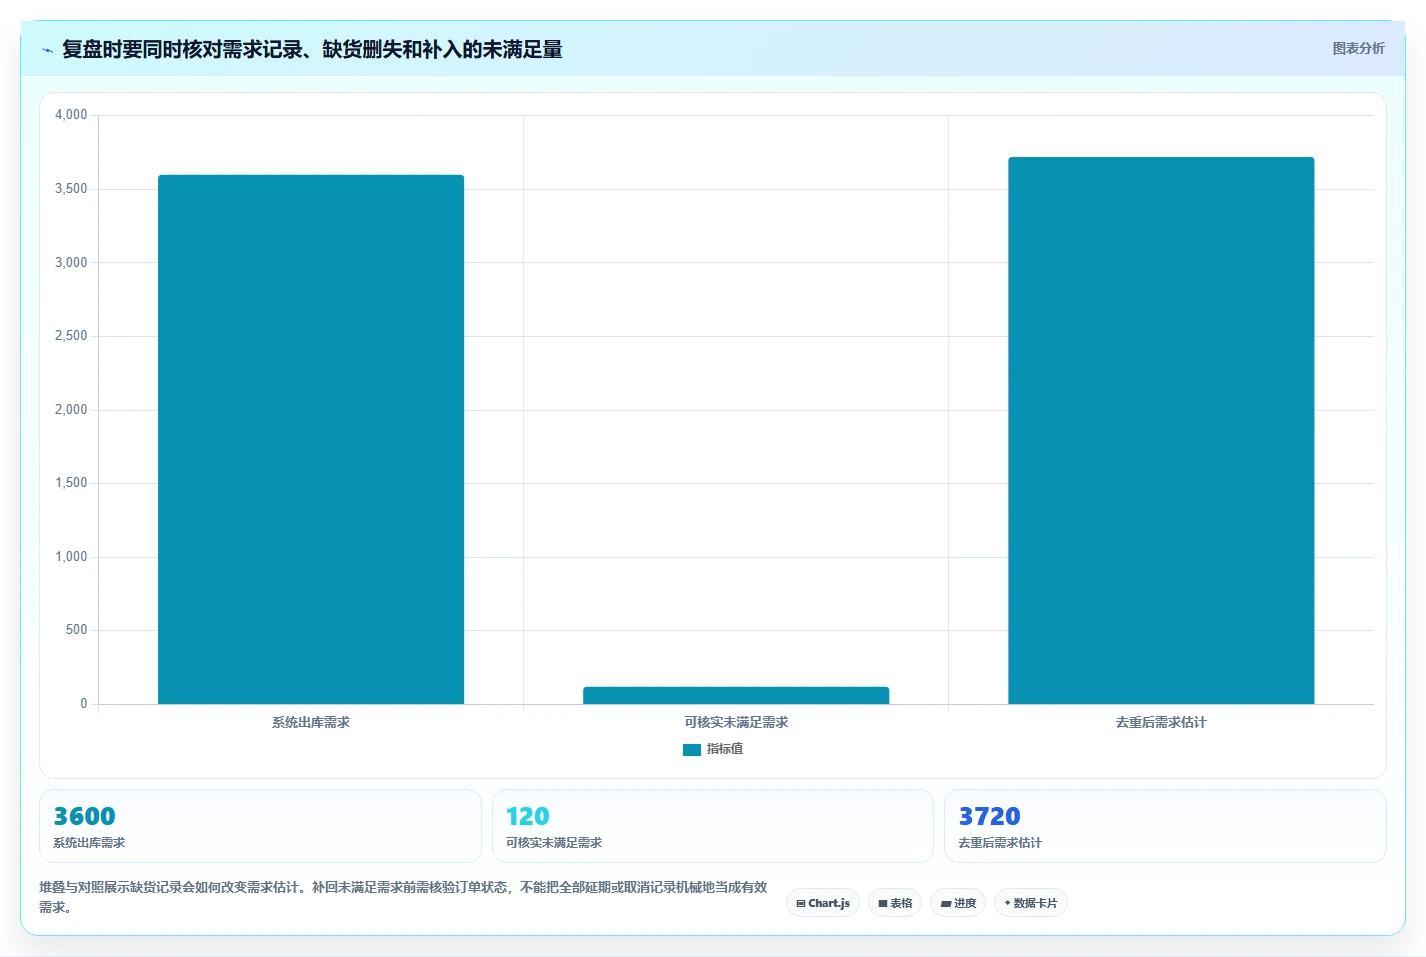Click the 4,000 y-axis tick label
Viewport: 1426px width, 957px height.
pyautogui.click(x=71, y=115)
